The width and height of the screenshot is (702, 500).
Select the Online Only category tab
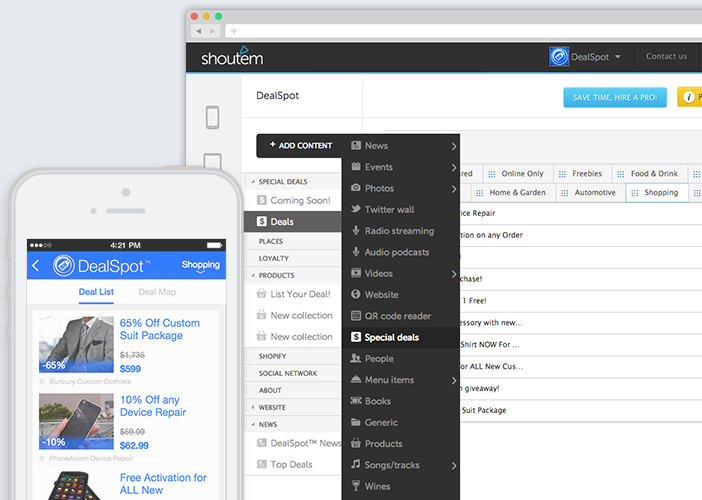coord(518,174)
